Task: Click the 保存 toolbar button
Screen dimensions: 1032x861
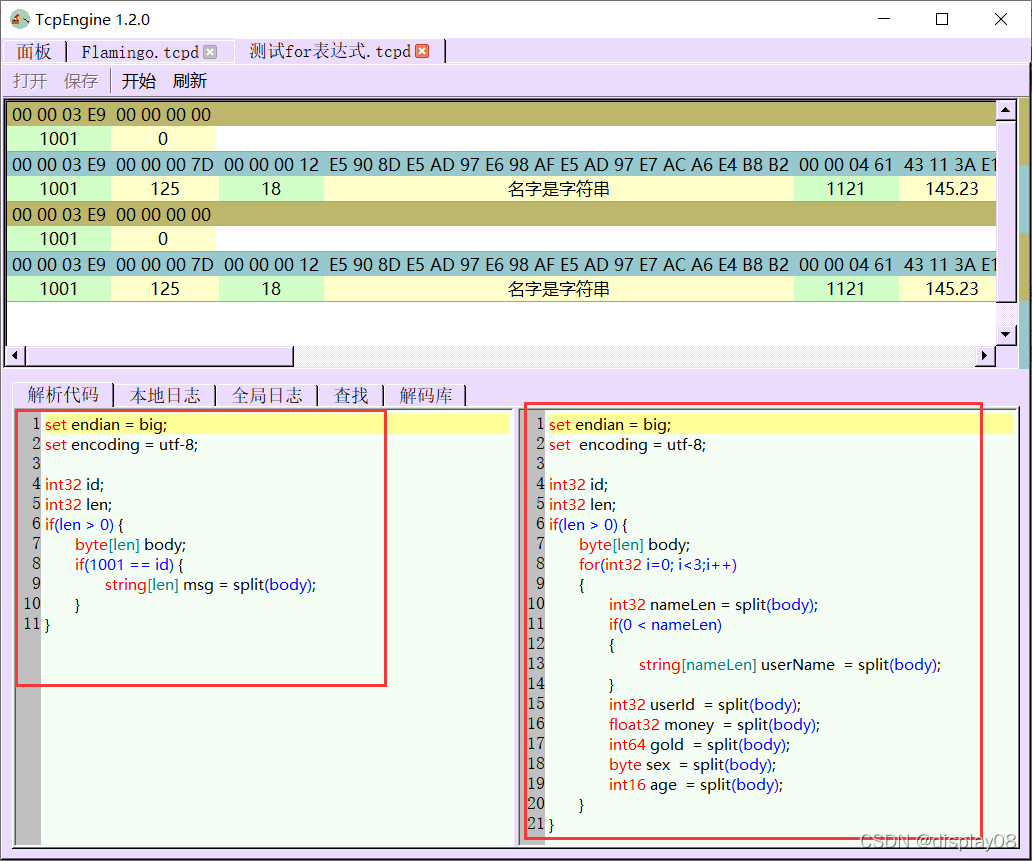Action: tap(81, 81)
